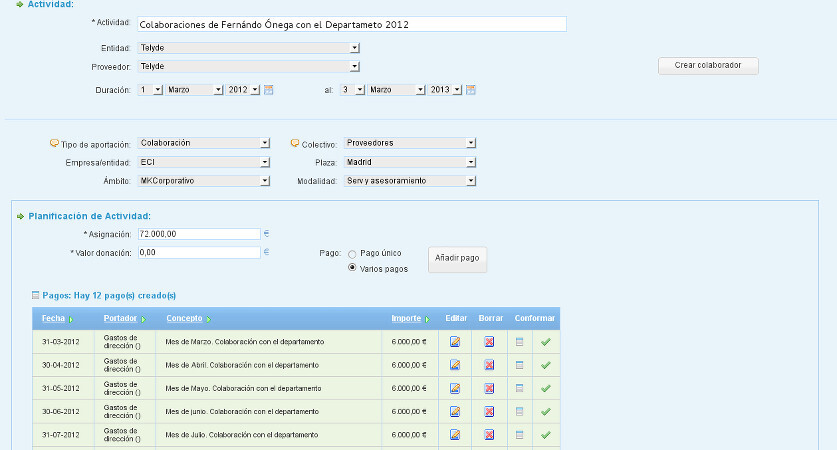
Task: Click edit icon for 31-07-2012 payment
Action: pos(456,435)
